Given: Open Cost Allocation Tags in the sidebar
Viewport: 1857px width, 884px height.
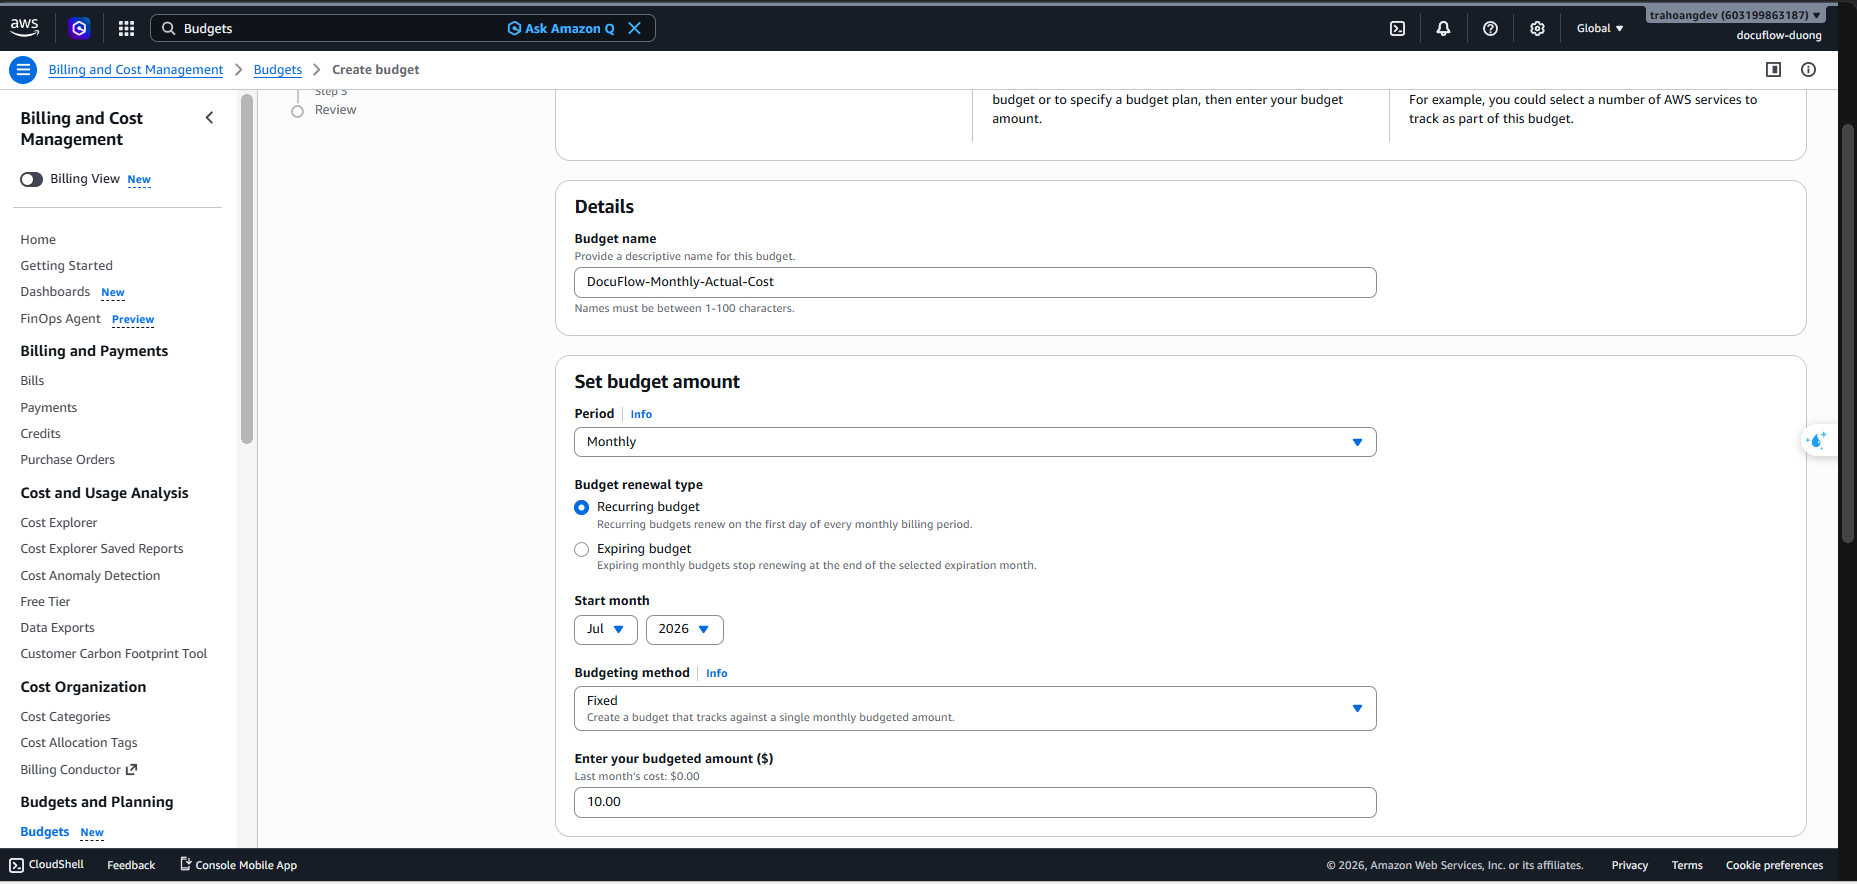Looking at the screenshot, I should [x=79, y=743].
